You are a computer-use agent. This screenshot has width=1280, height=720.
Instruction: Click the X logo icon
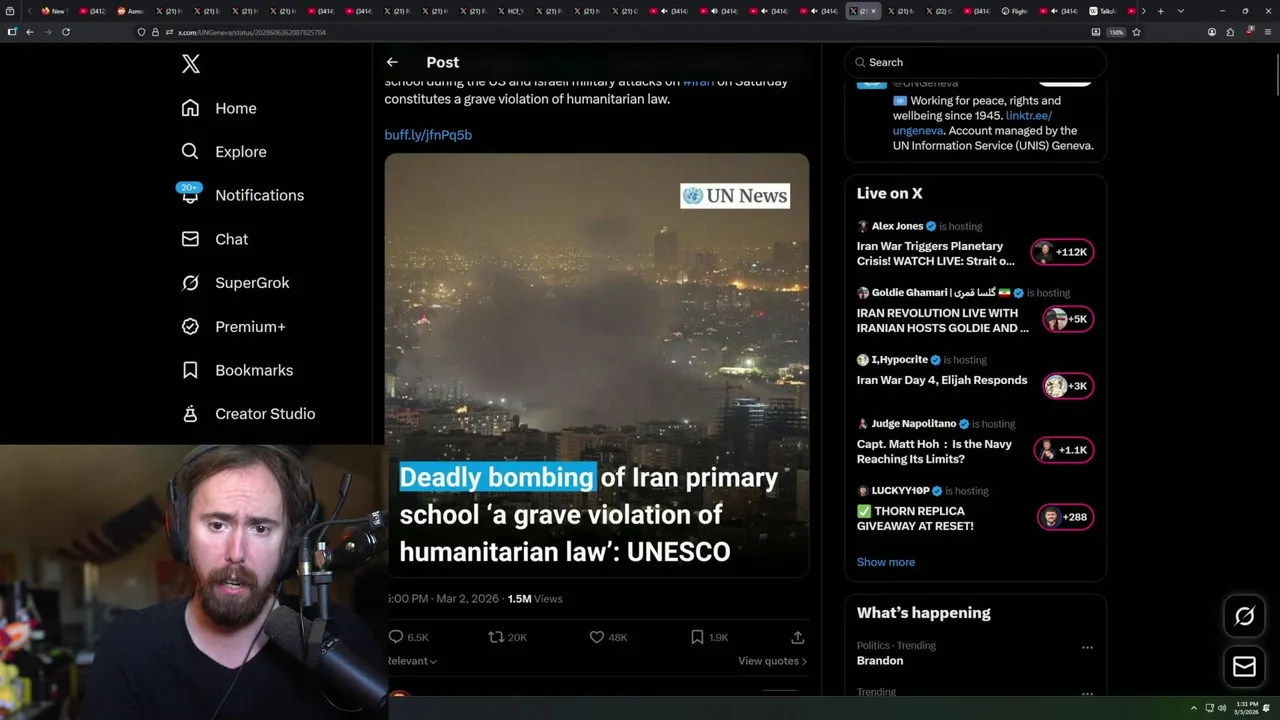pos(191,64)
